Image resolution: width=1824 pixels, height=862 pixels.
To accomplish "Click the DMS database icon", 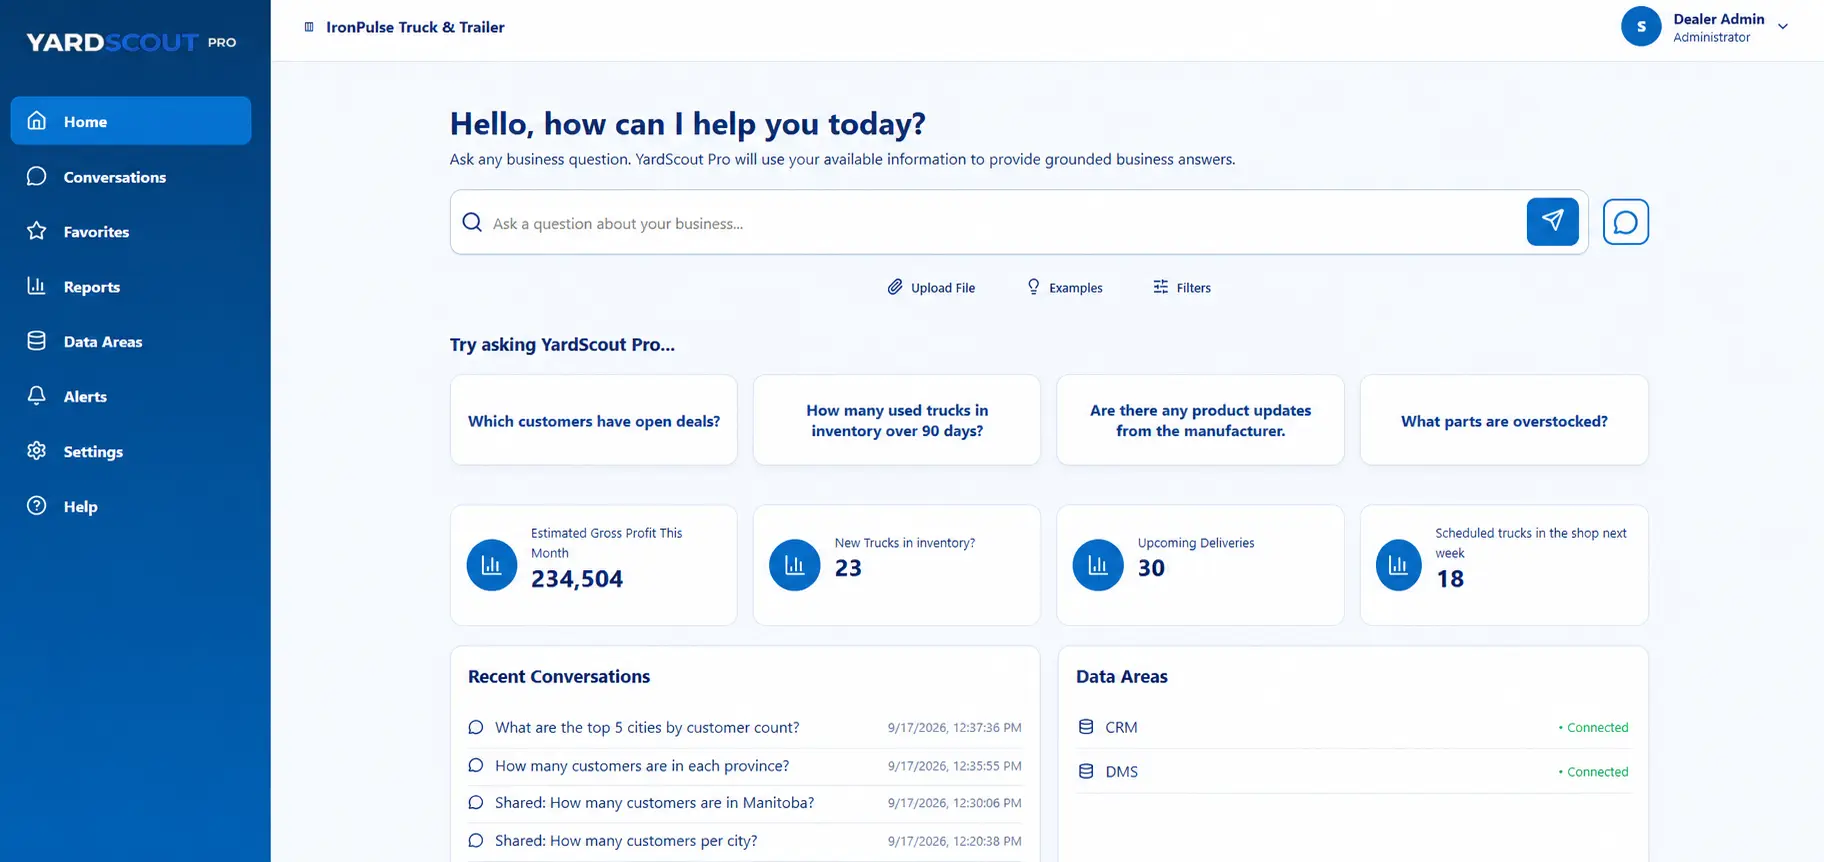I will (1086, 771).
